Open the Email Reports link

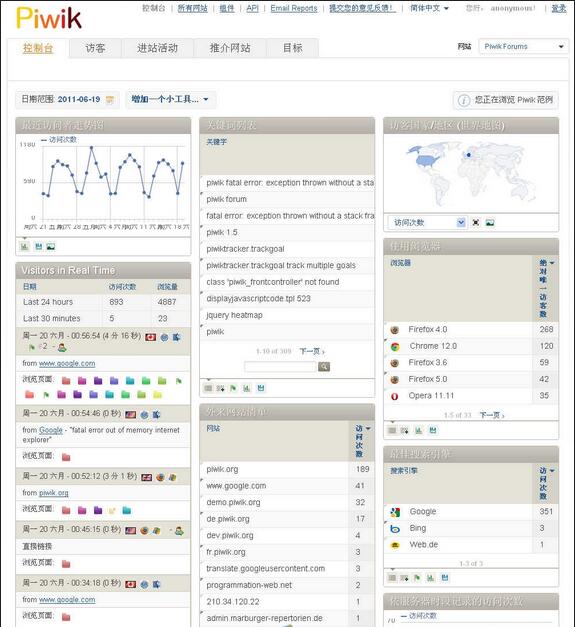294,8
